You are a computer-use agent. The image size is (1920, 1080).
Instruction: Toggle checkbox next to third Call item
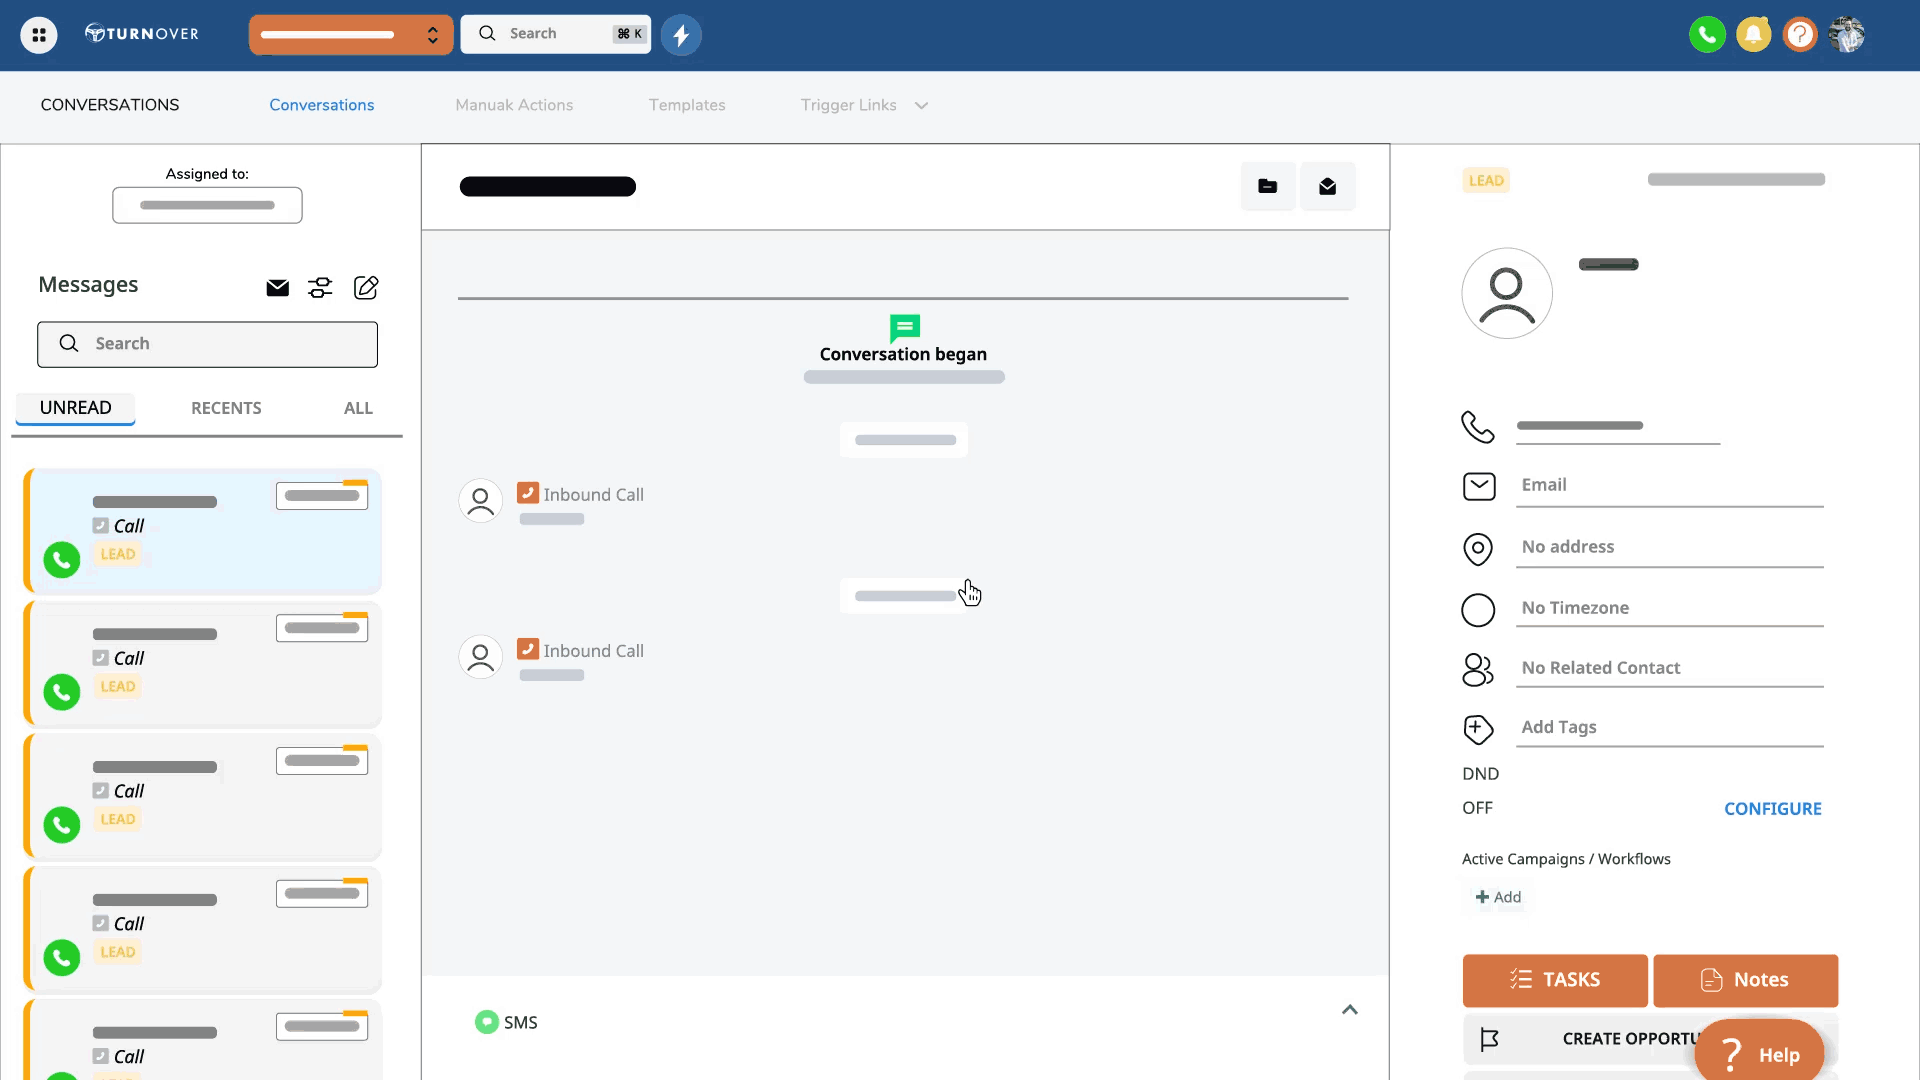(x=101, y=791)
